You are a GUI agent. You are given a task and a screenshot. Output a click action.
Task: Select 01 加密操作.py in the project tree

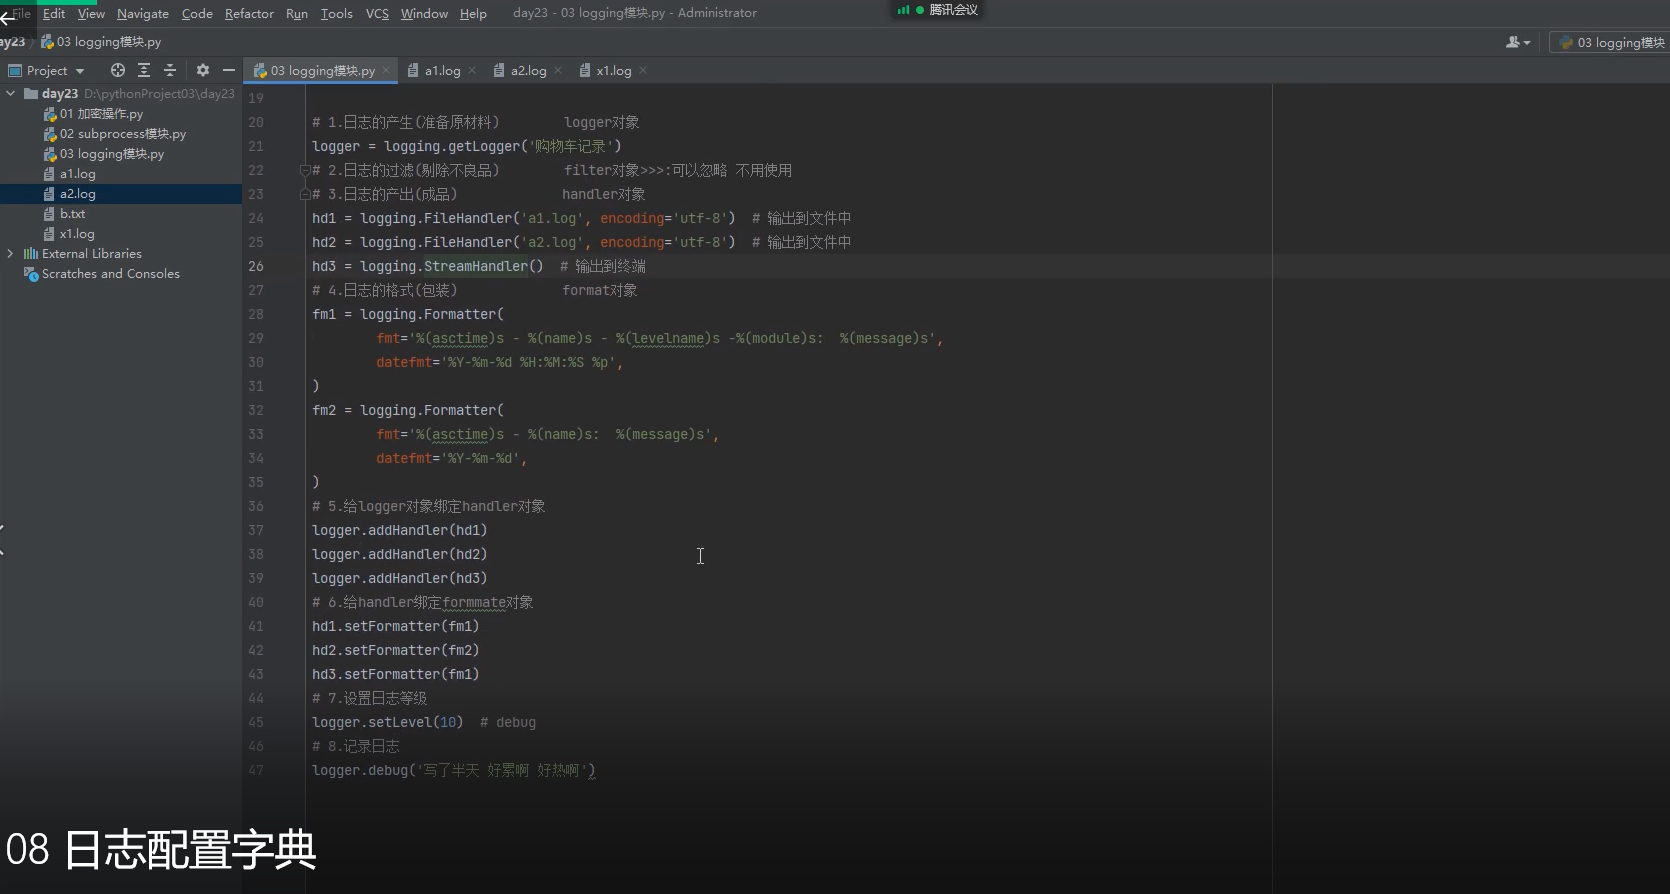[x=101, y=114]
